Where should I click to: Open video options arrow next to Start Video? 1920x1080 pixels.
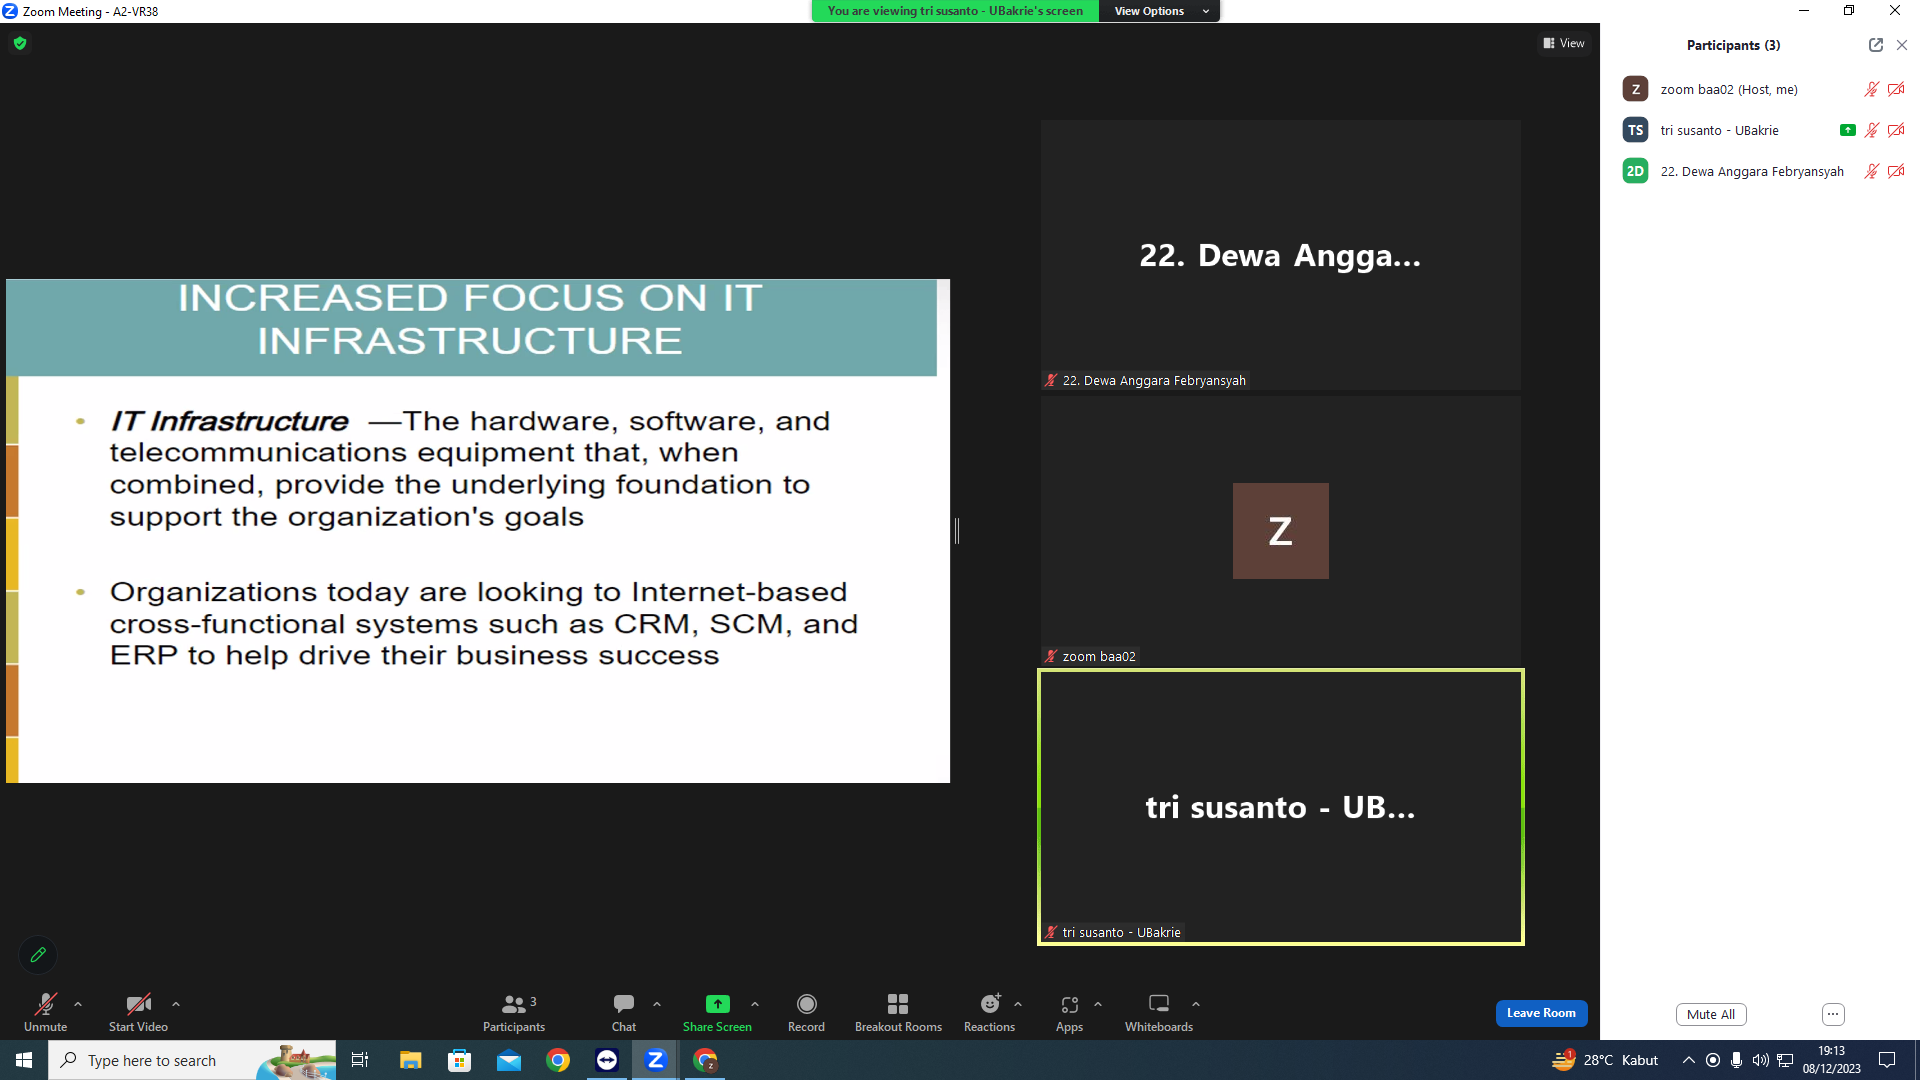tap(176, 1004)
